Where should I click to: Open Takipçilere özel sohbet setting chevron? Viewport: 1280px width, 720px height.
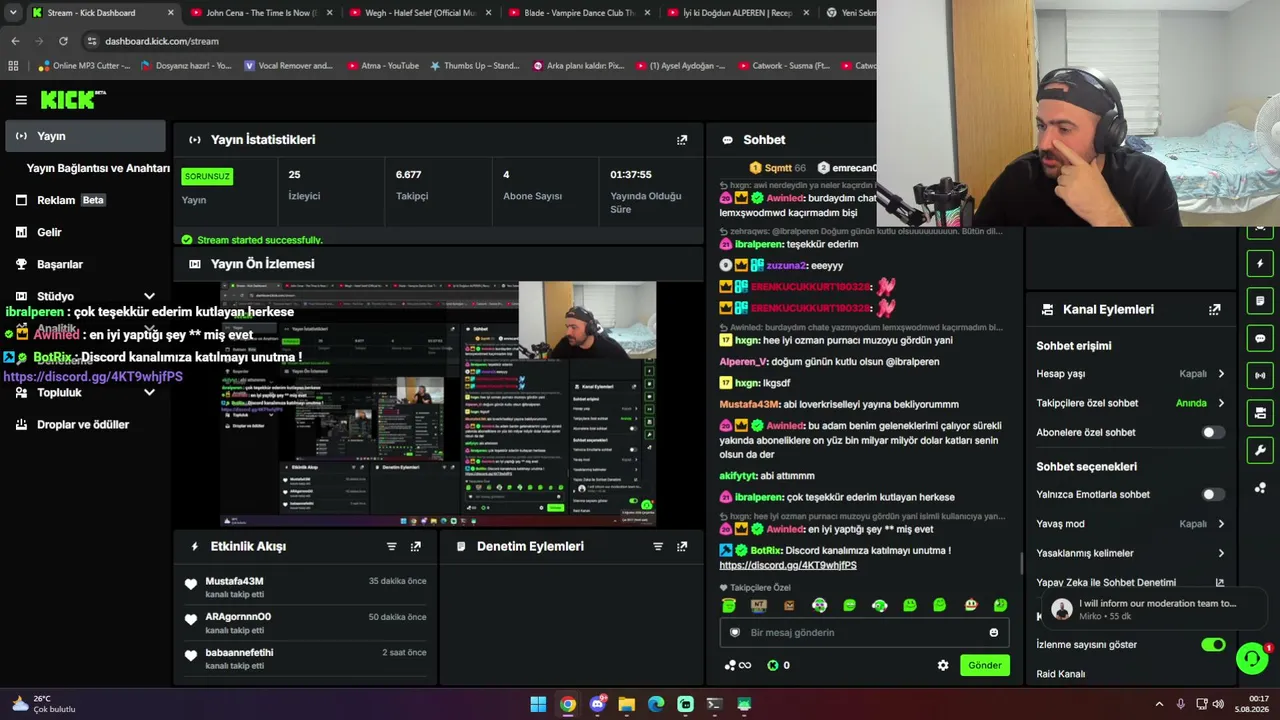point(1221,403)
